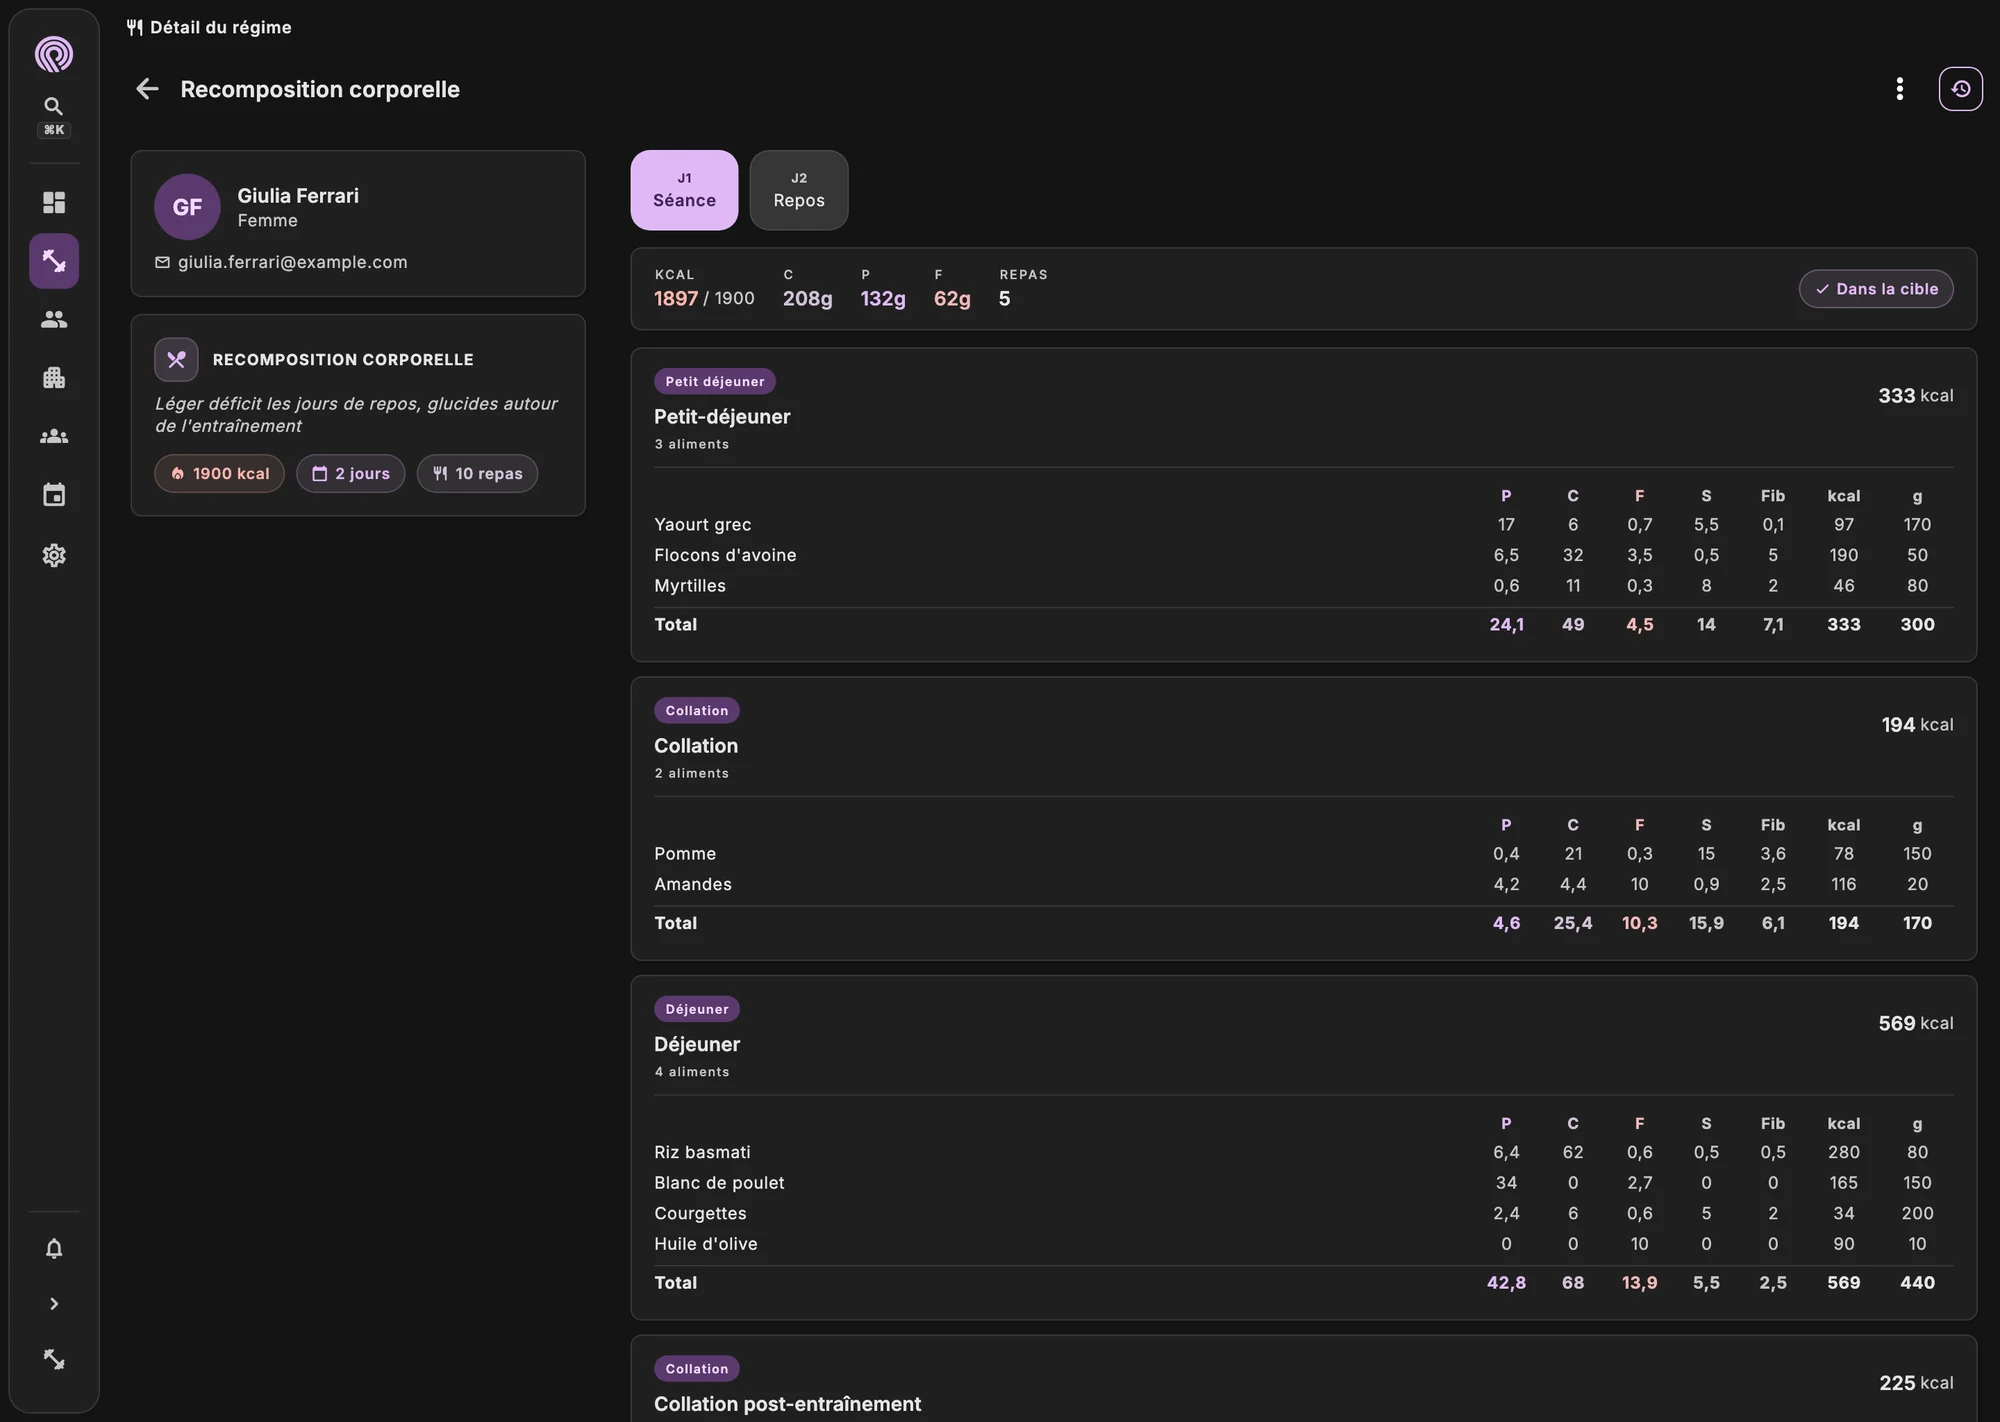
Task: Click the Blanc de poulet row
Action: [1303, 1183]
